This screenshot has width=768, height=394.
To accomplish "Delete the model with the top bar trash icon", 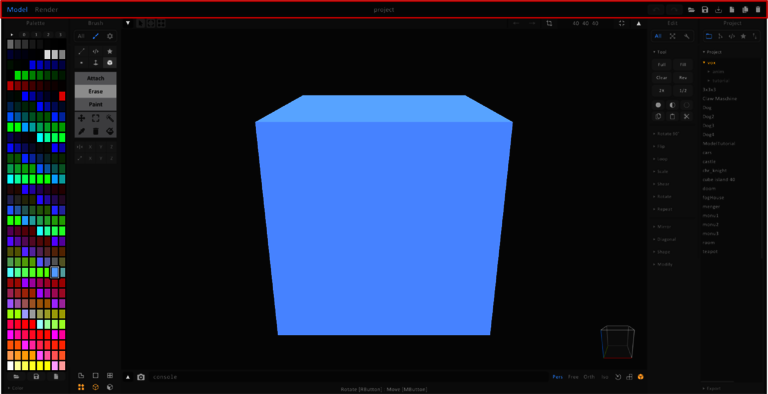I will 758,10.
